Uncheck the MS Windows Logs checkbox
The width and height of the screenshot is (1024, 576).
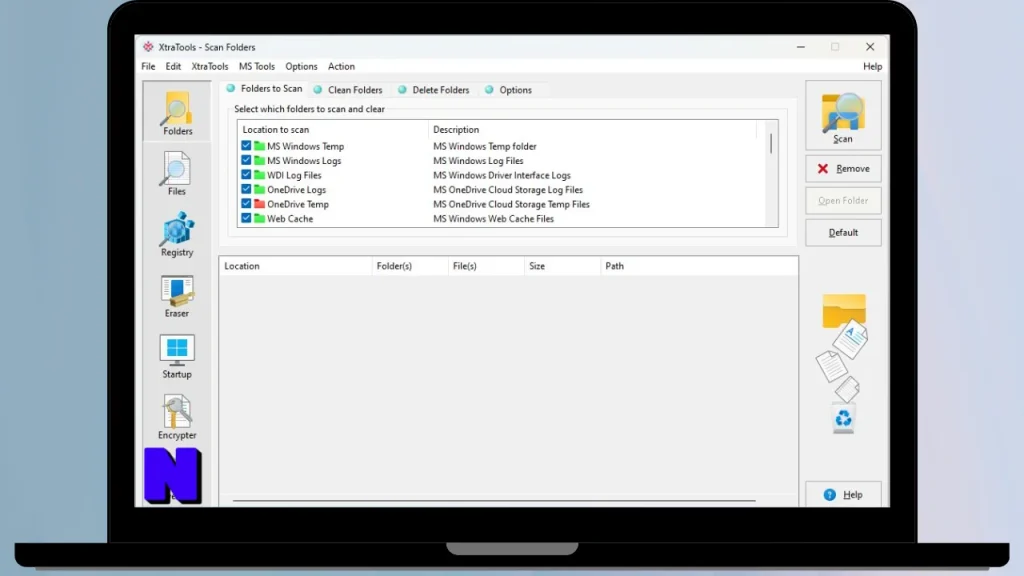pos(246,160)
